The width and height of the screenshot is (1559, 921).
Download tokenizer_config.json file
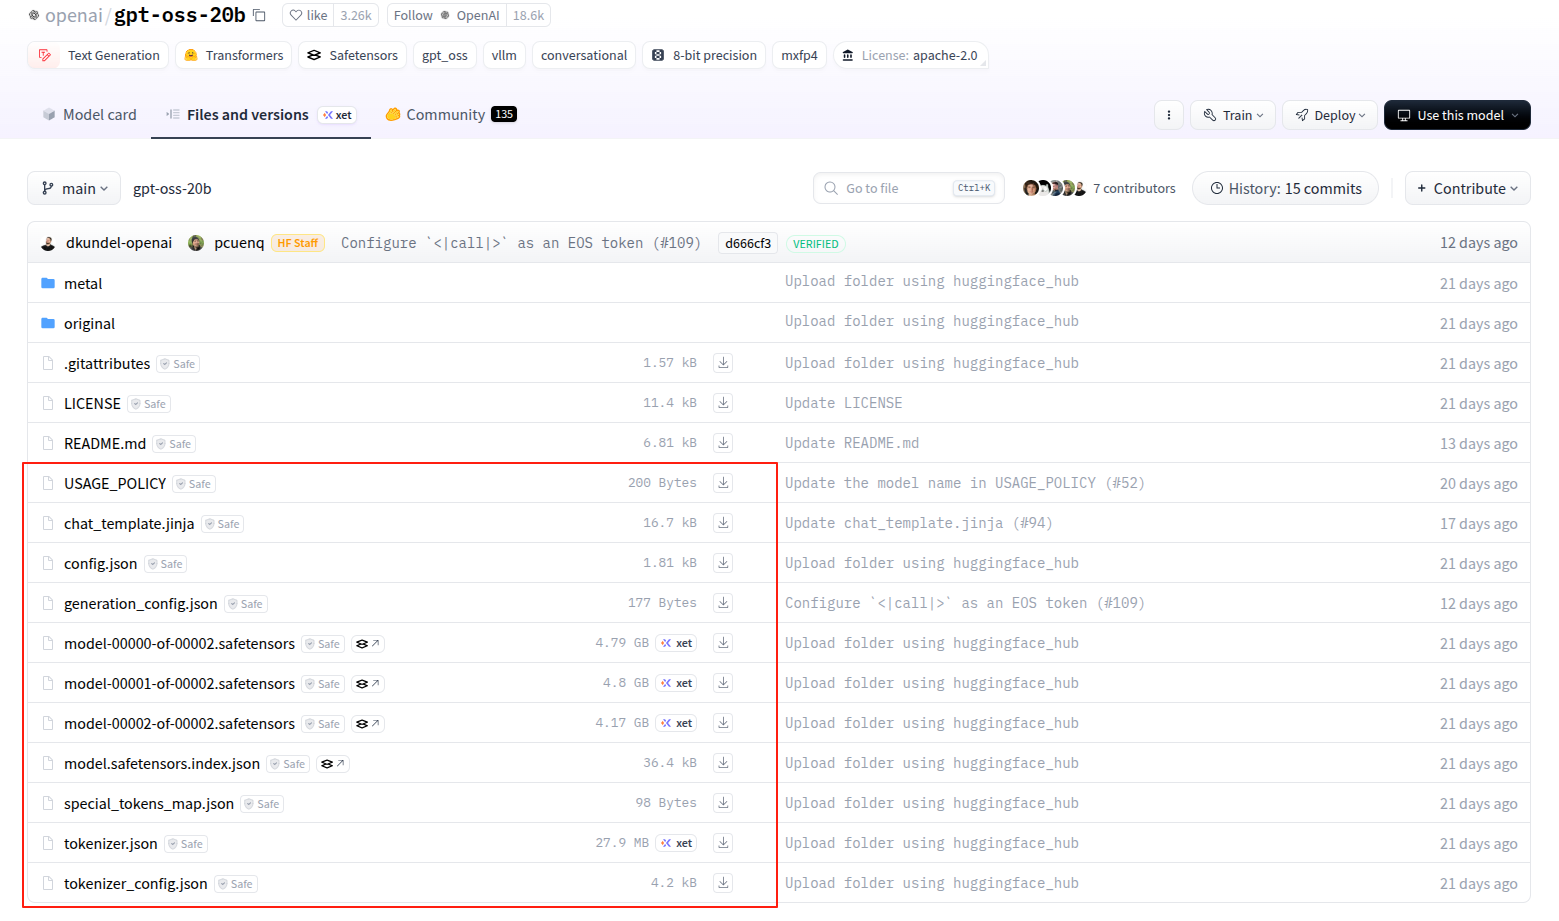point(723,883)
